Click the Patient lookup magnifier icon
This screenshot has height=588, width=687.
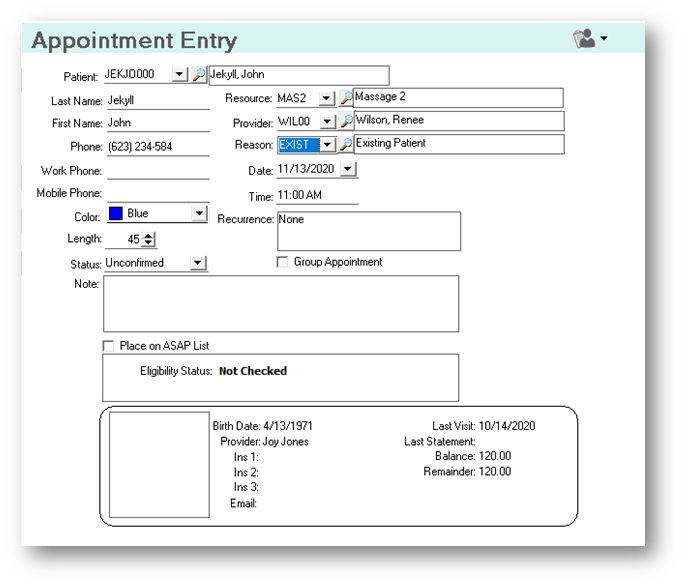tap(199, 75)
